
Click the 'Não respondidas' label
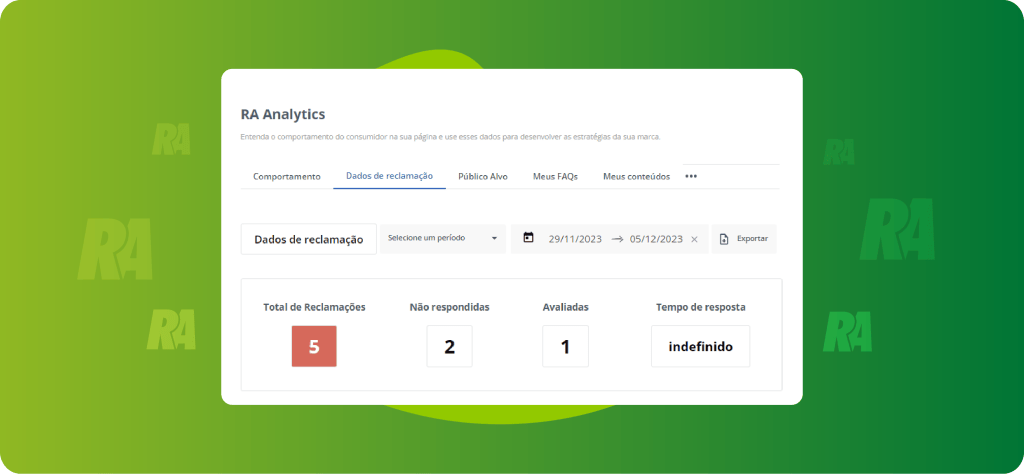(x=449, y=307)
